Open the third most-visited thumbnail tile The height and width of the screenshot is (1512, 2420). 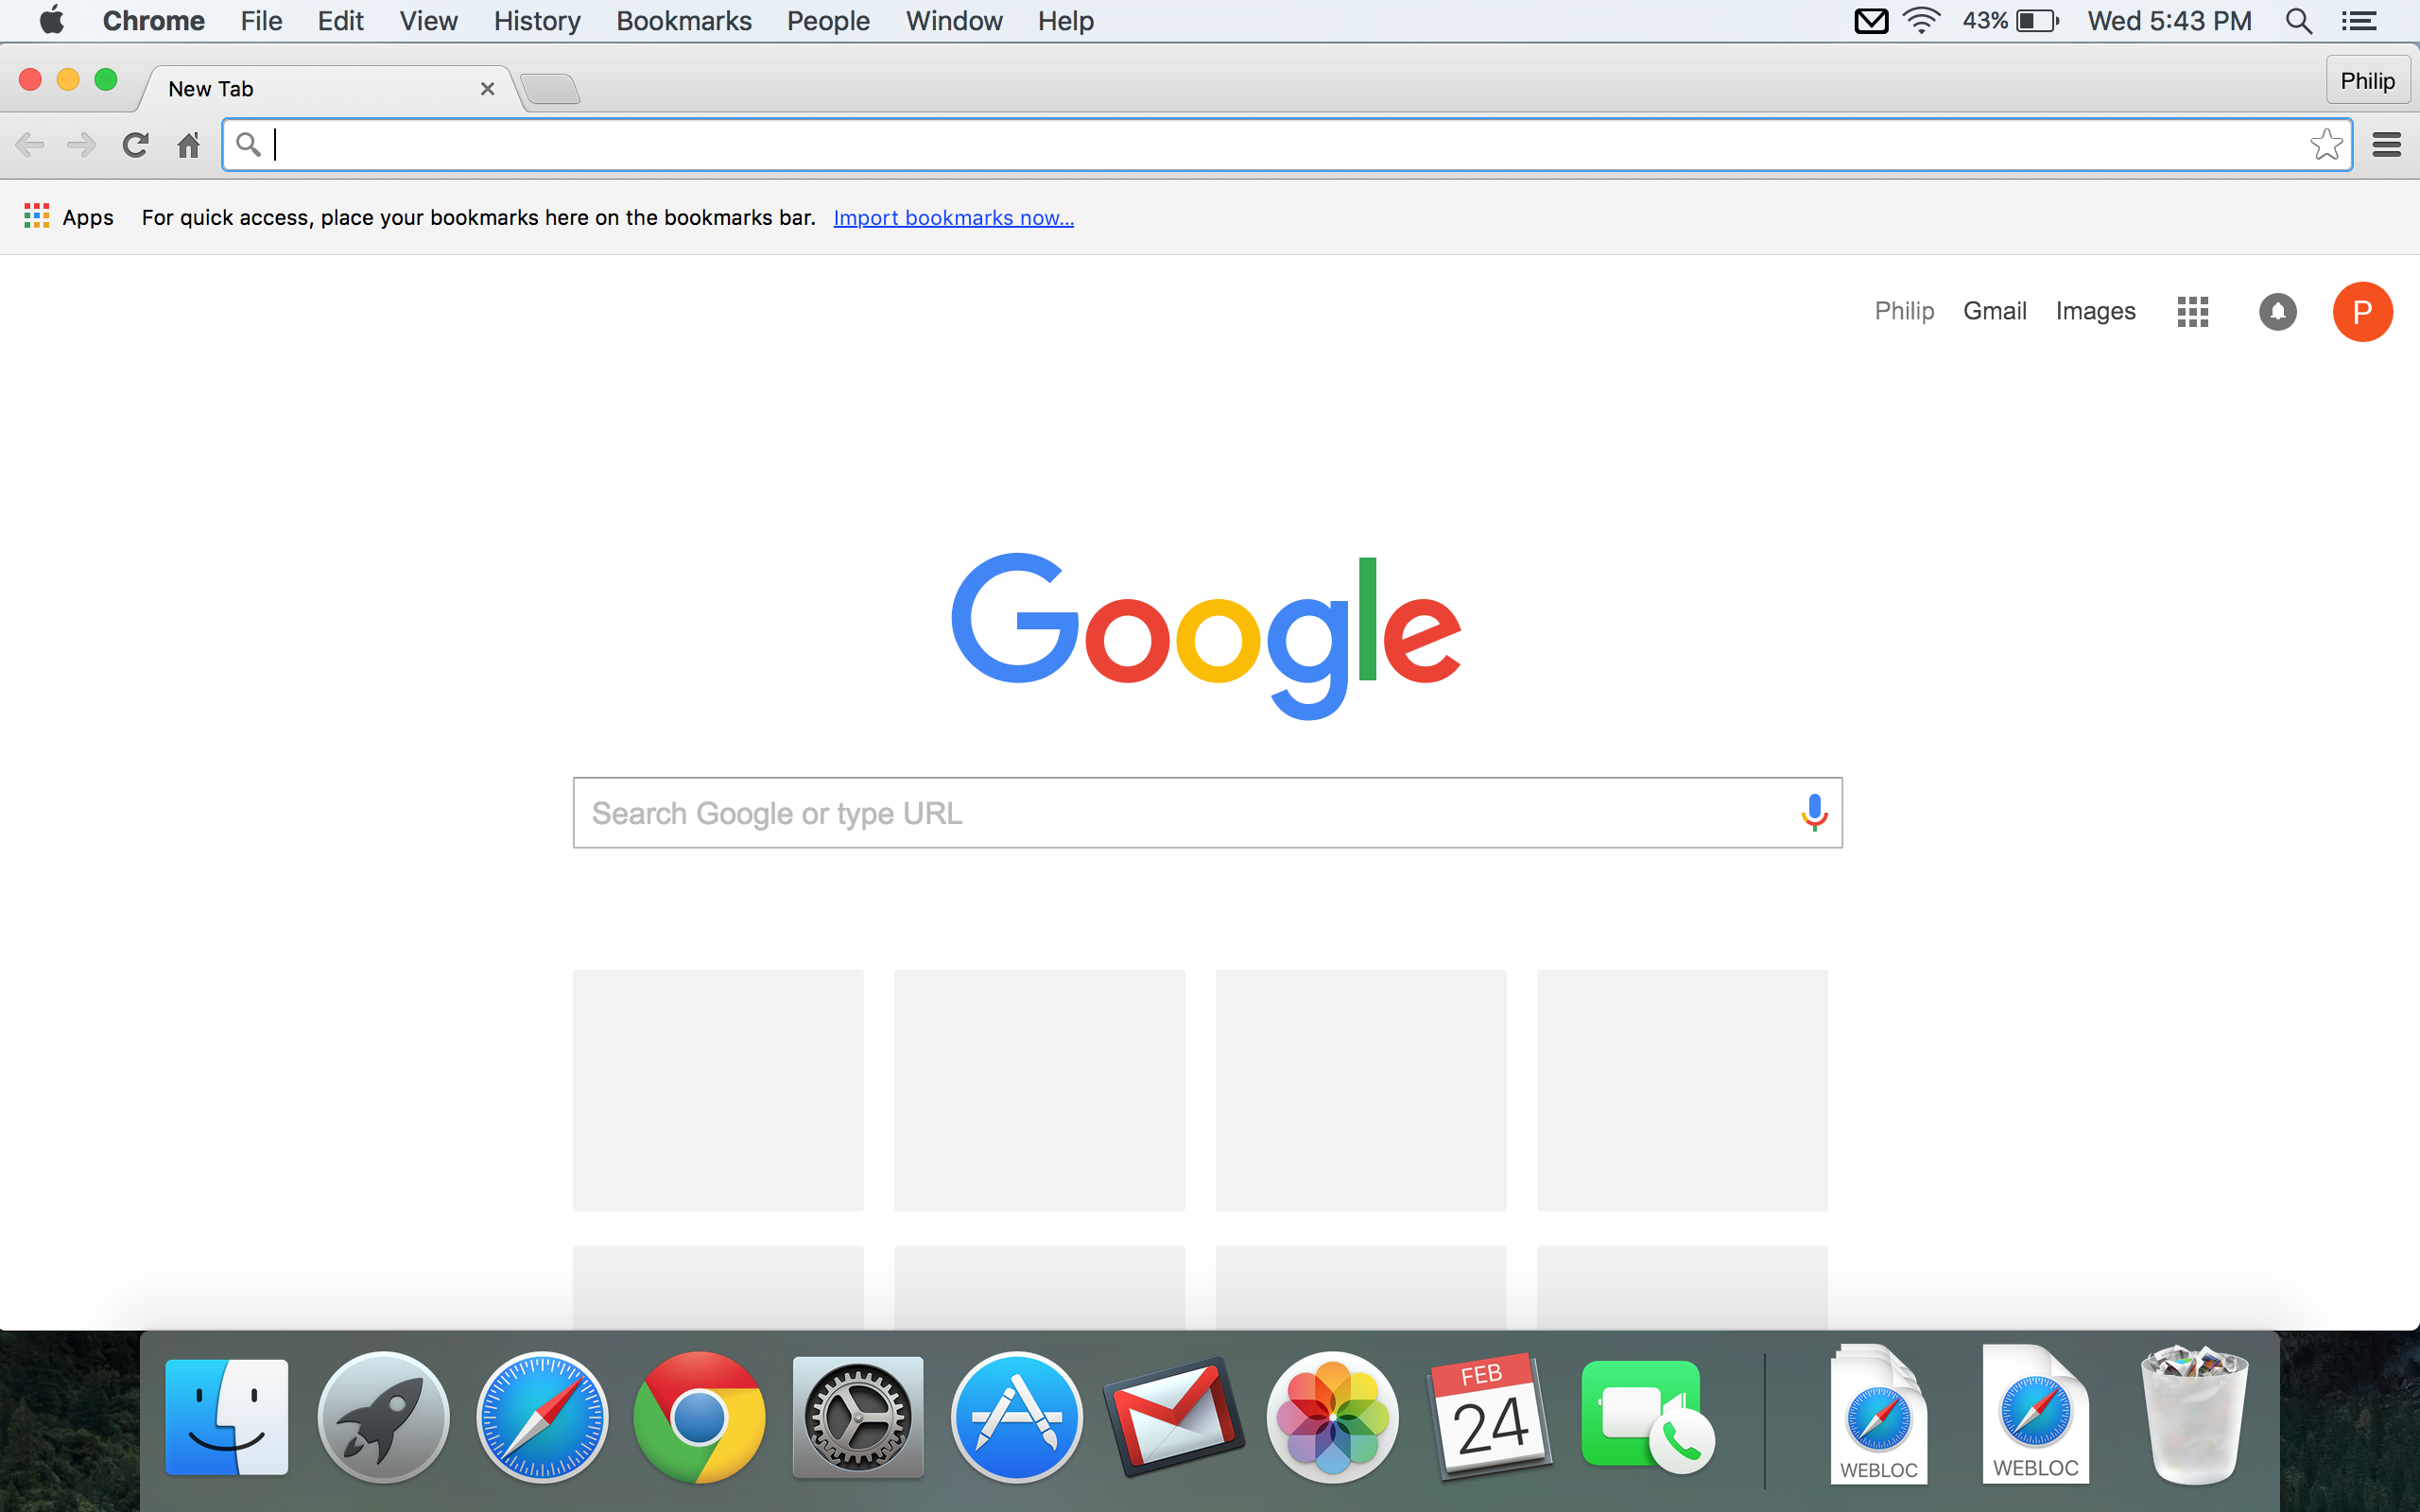pyautogui.click(x=1360, y=1090)
